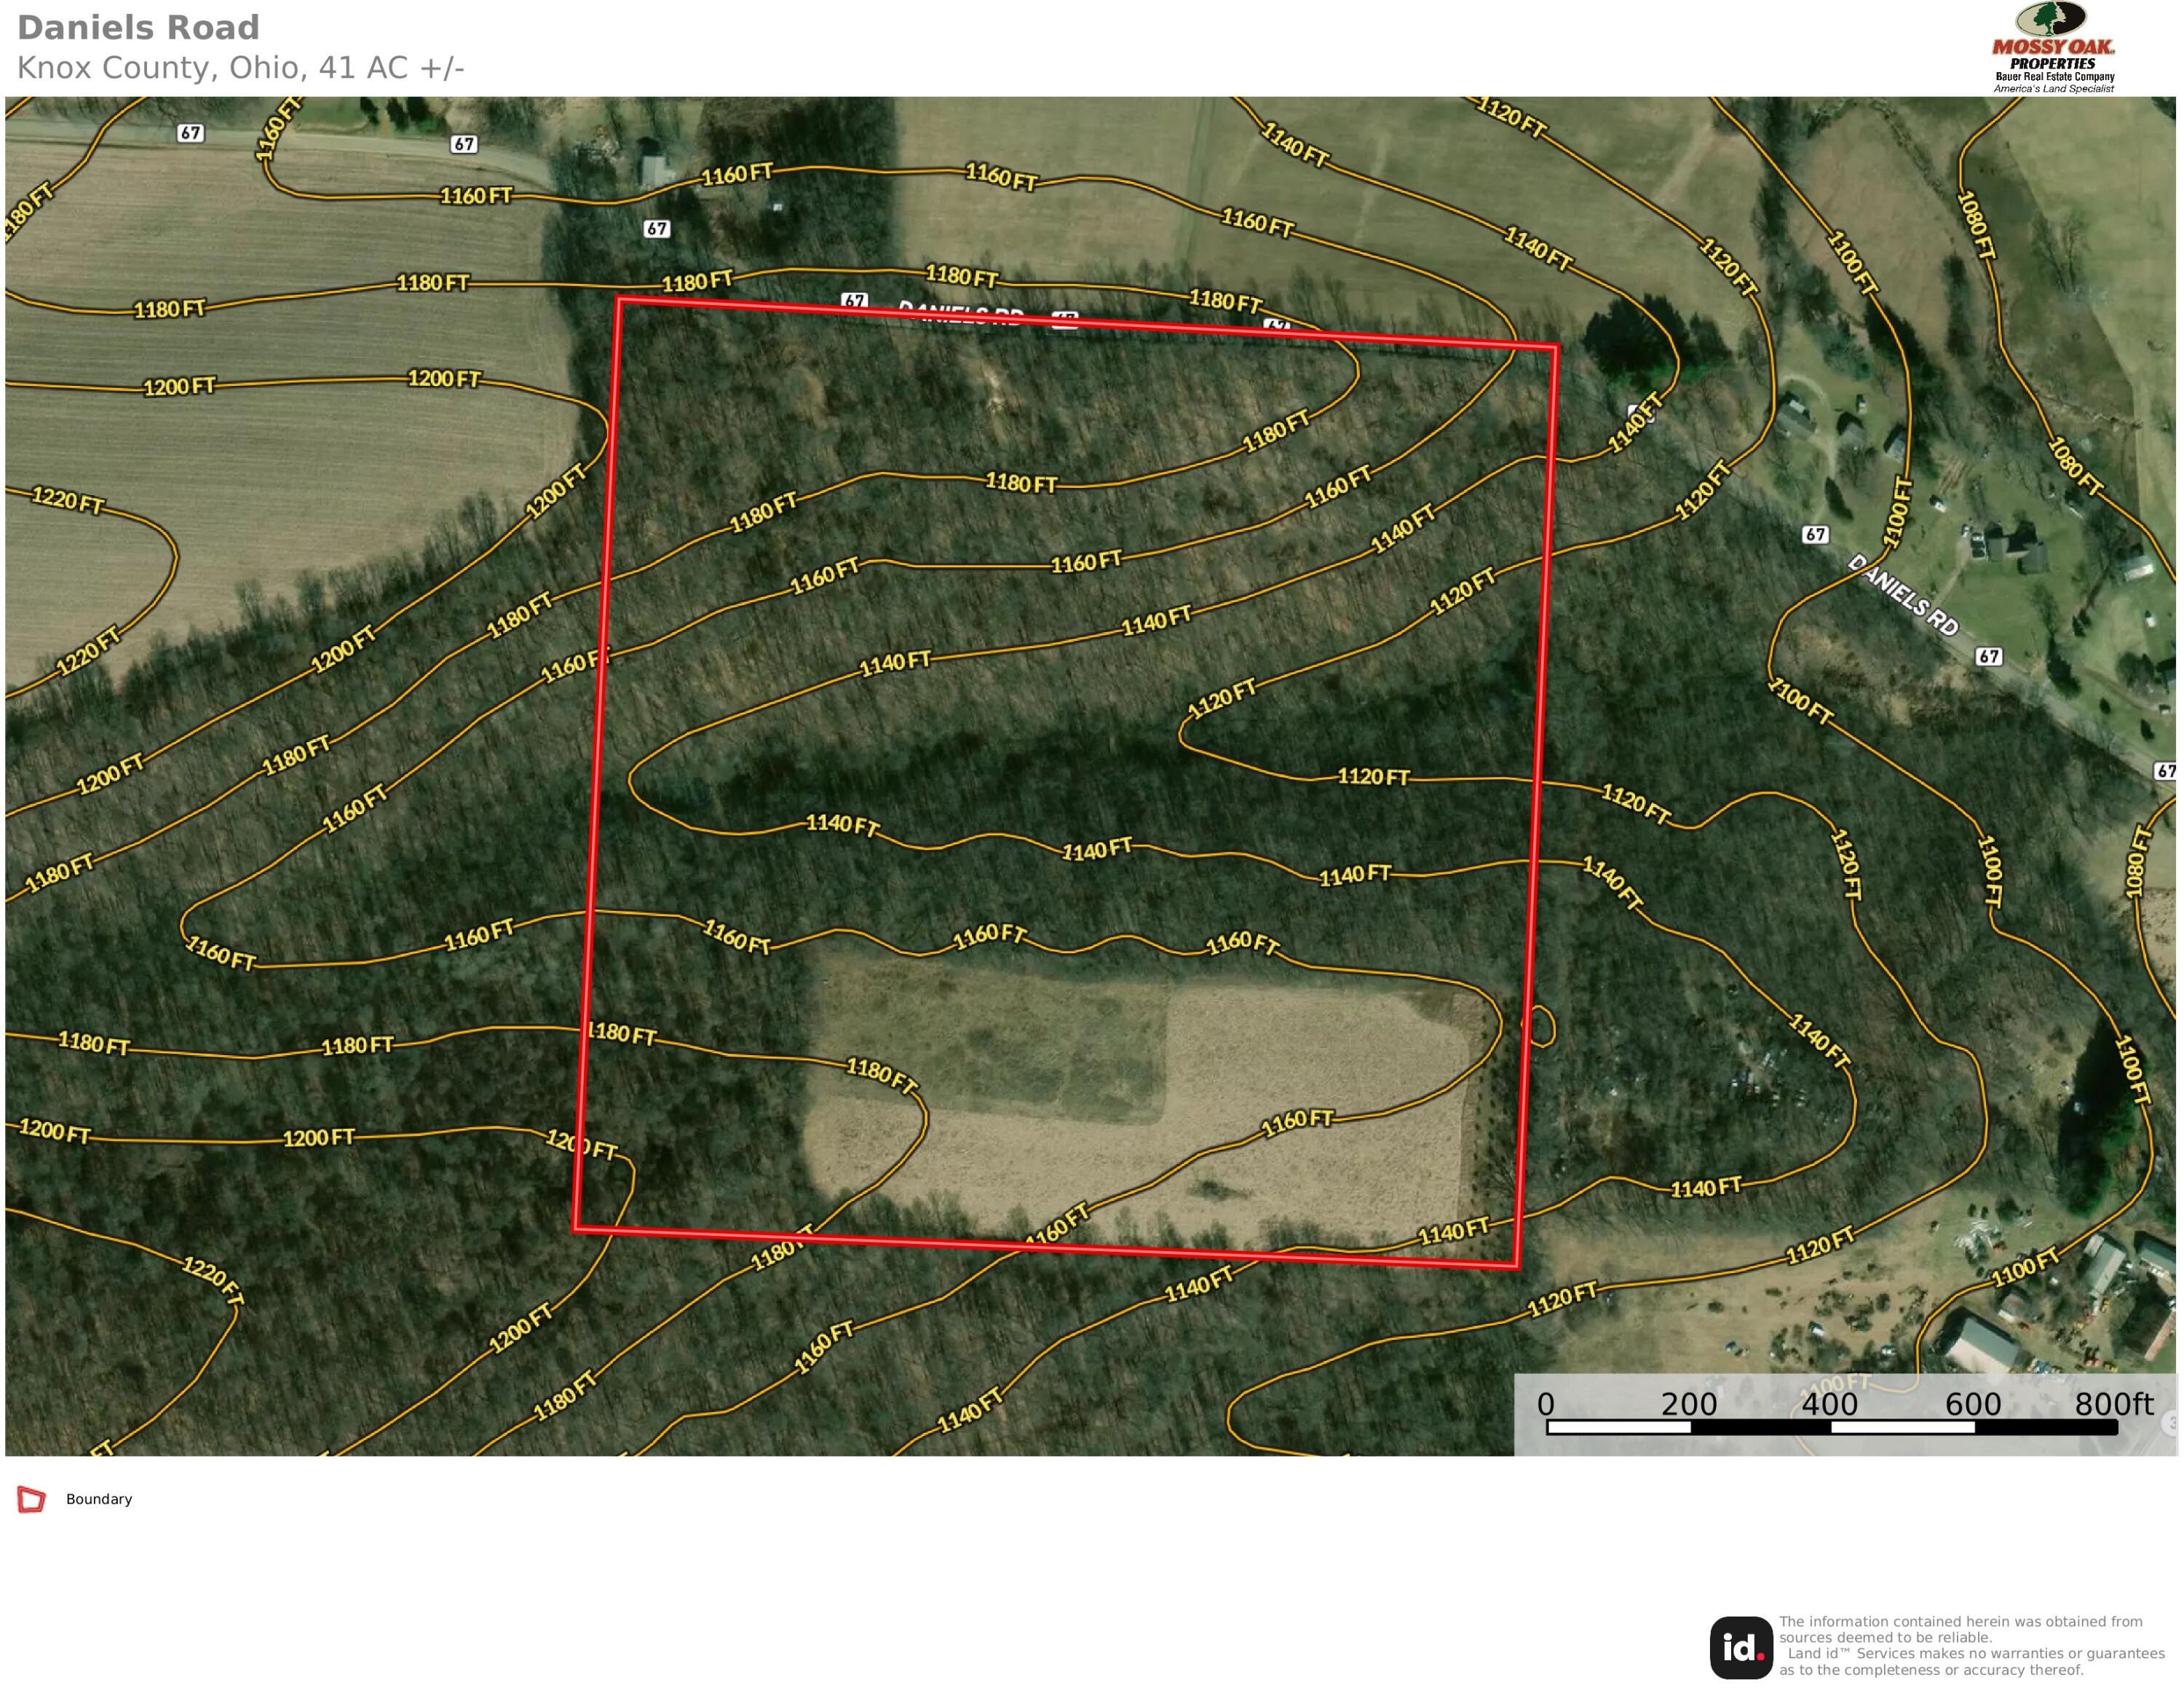The width and height of the screenshot is (2184, 1688).
Task: Click the "Boundary" legend label
Action: 99,1499
